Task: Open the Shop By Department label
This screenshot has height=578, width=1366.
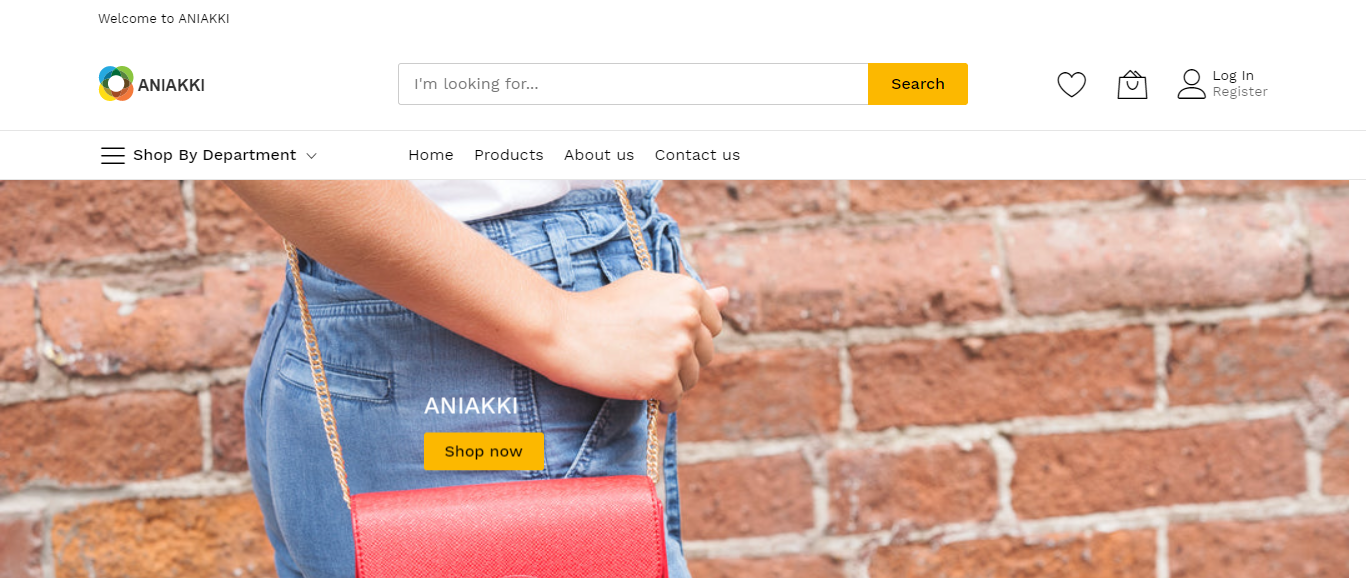Action: pyautogui.click(x=214, y=155)
